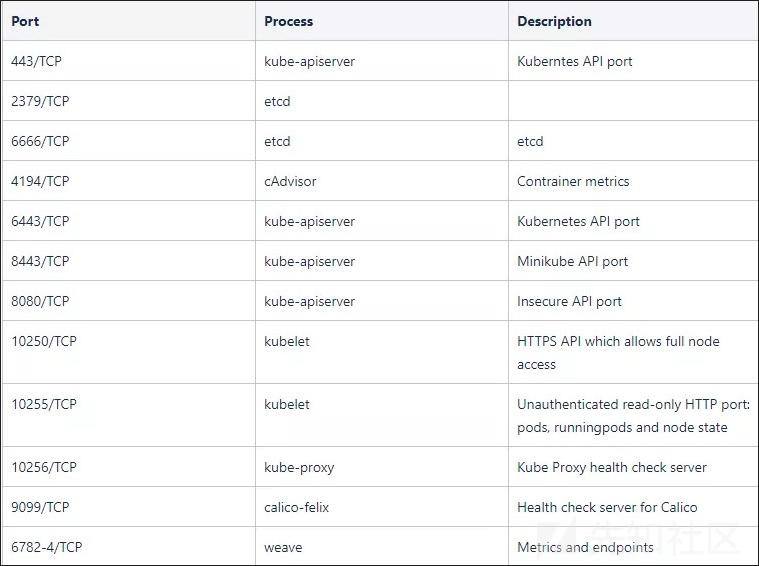The height and width of the screenshot is (566, 759).
Task: Select the calico-felix process cell
Action: pos(296,507)
